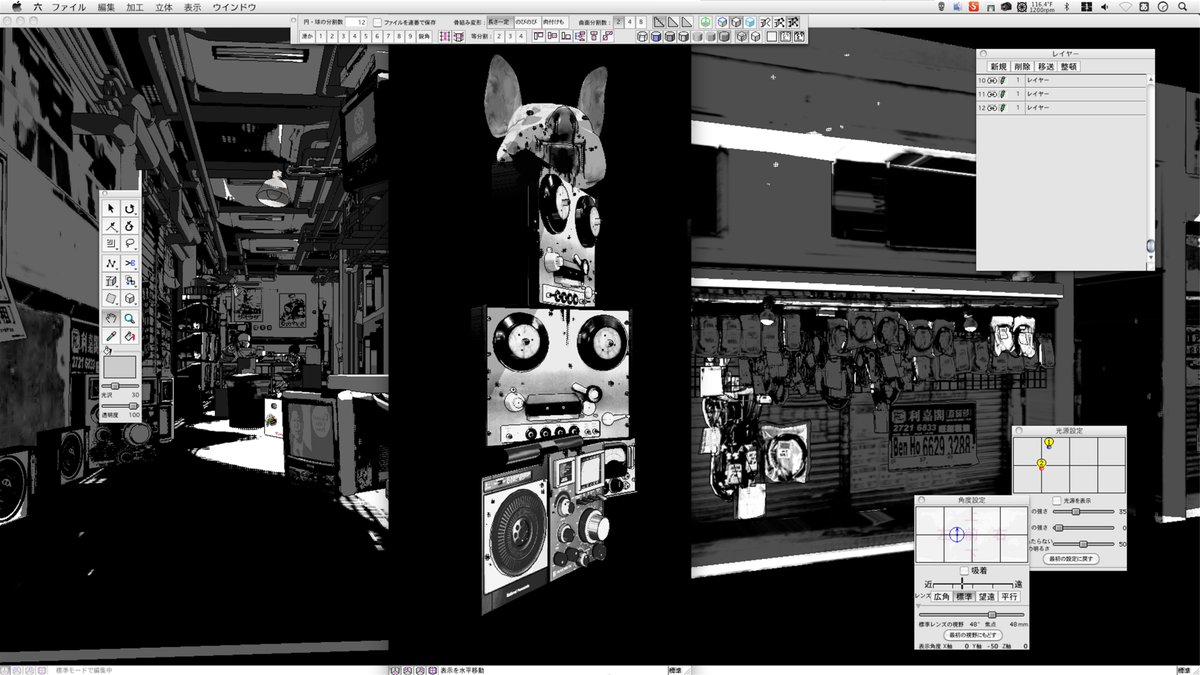Click the highlighted running figure pose icon
Viewport: 1200px width, 675px height.
793,21
